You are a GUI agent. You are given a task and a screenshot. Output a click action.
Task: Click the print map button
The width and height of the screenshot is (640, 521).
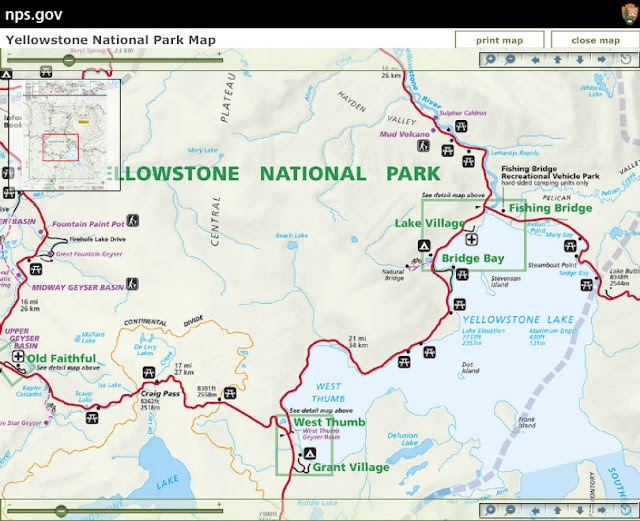(x=500, y=40)
